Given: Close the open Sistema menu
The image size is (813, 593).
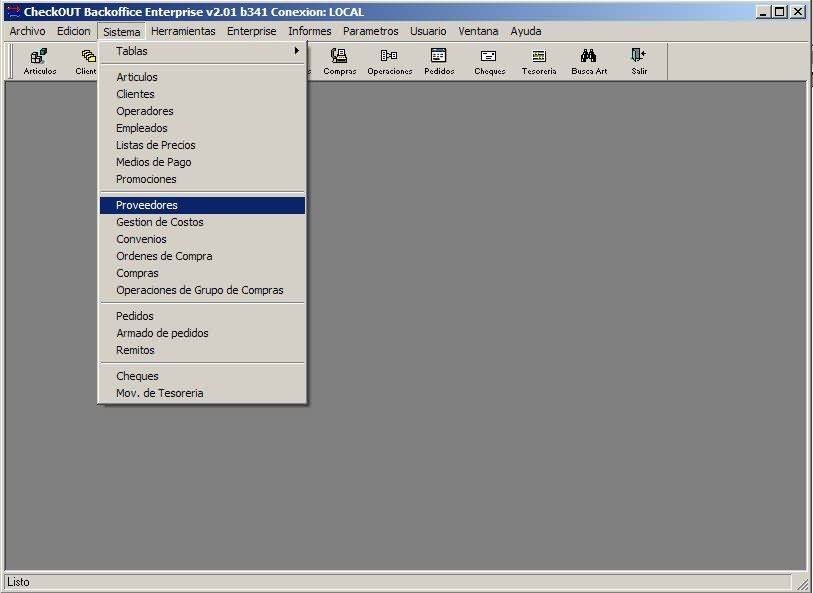Looking at the screenshot, I should pyautogui.click(x=121, y=32).
